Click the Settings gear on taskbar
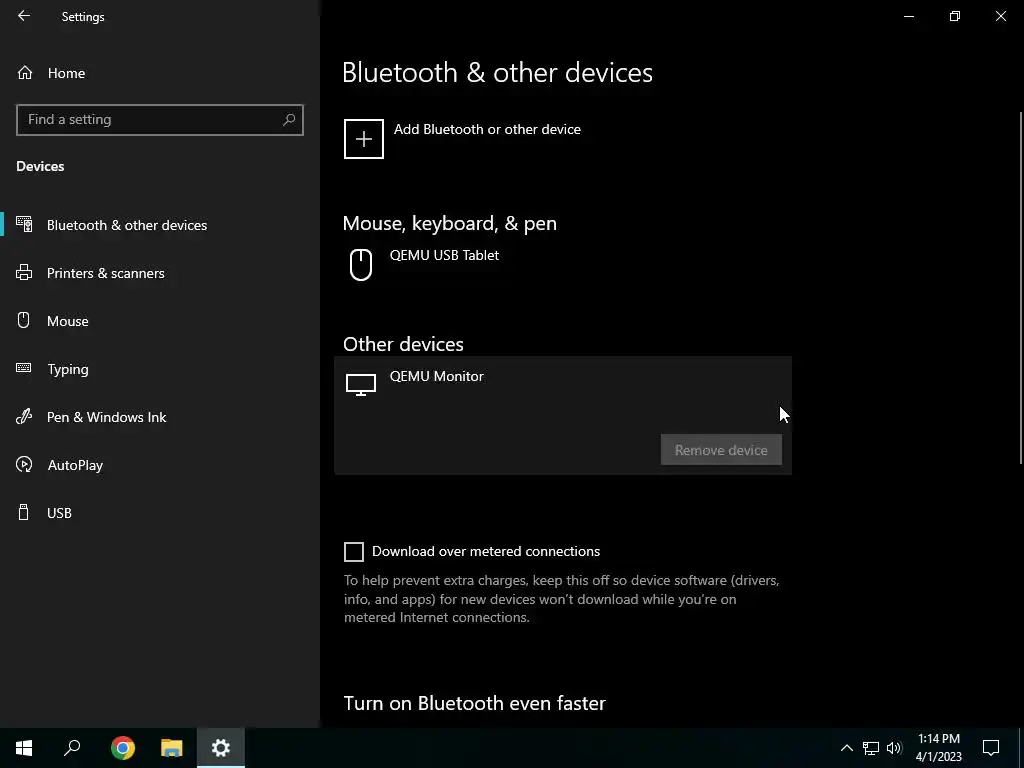 coord(221,748)
